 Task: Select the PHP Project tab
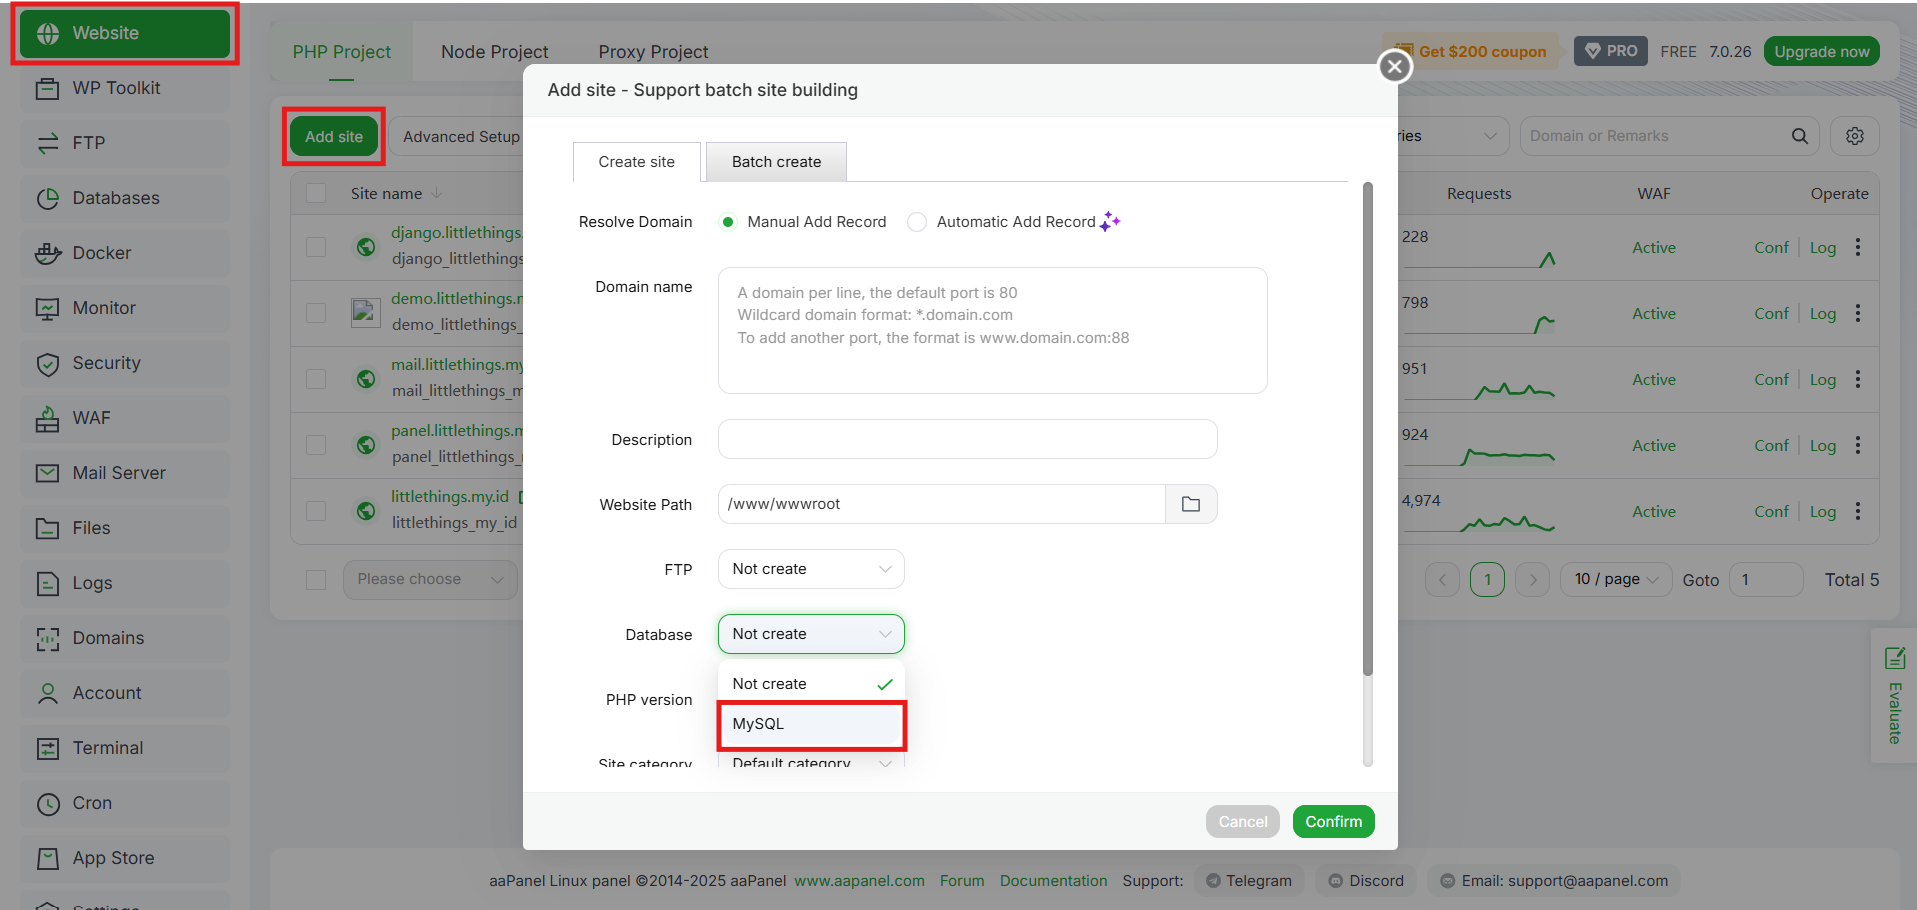coord(341,52)
